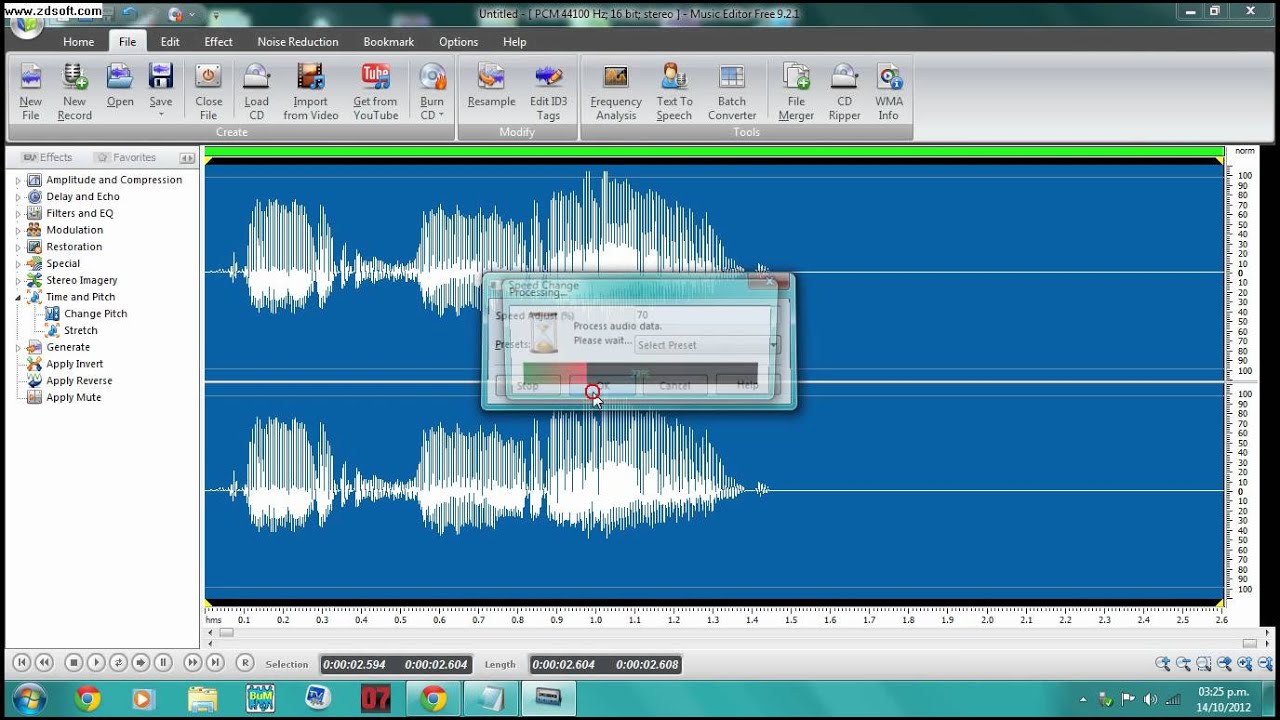
Task: Open the Options tab
Action: (x=458, y=42)
